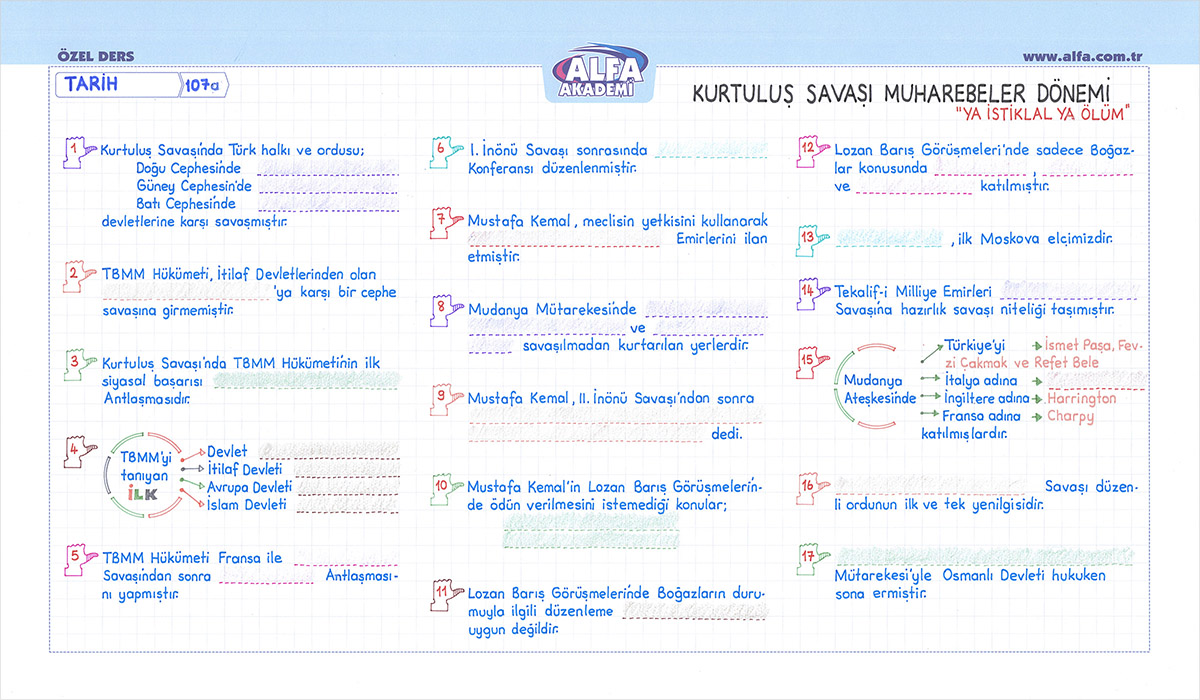
Task: Click "li ordunun ilk ve tek yenilgisidir"
Action: click(x=939, y=505)
